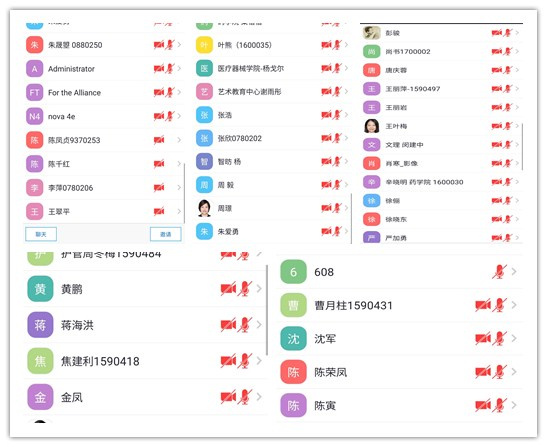Expand the chevron next to 陈千红
This screenshot has width=547, height=447.
click(179, 164)
